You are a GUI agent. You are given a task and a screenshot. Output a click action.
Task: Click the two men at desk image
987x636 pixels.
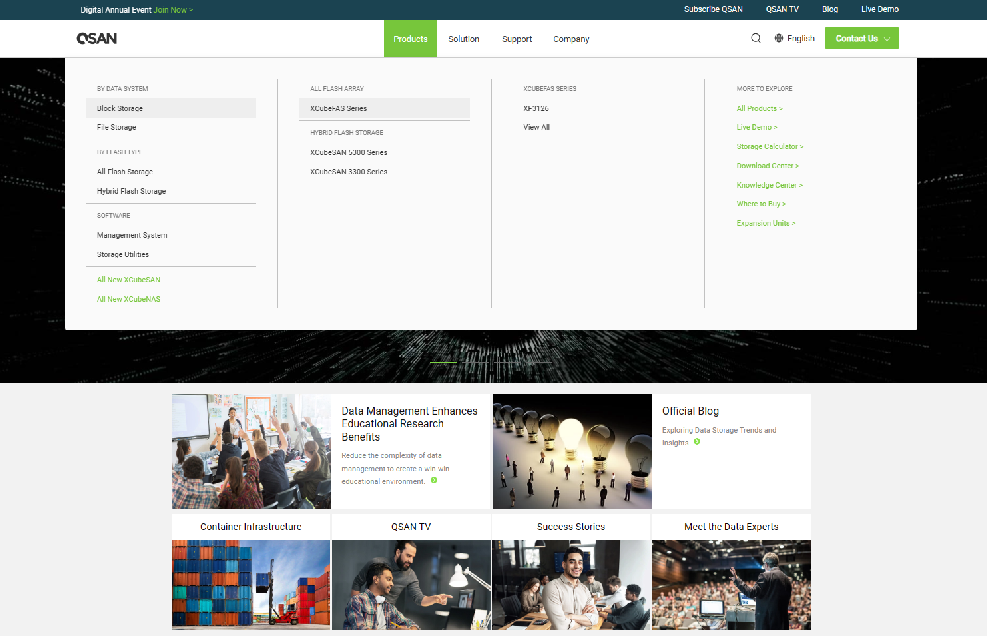tap(411, 585)
